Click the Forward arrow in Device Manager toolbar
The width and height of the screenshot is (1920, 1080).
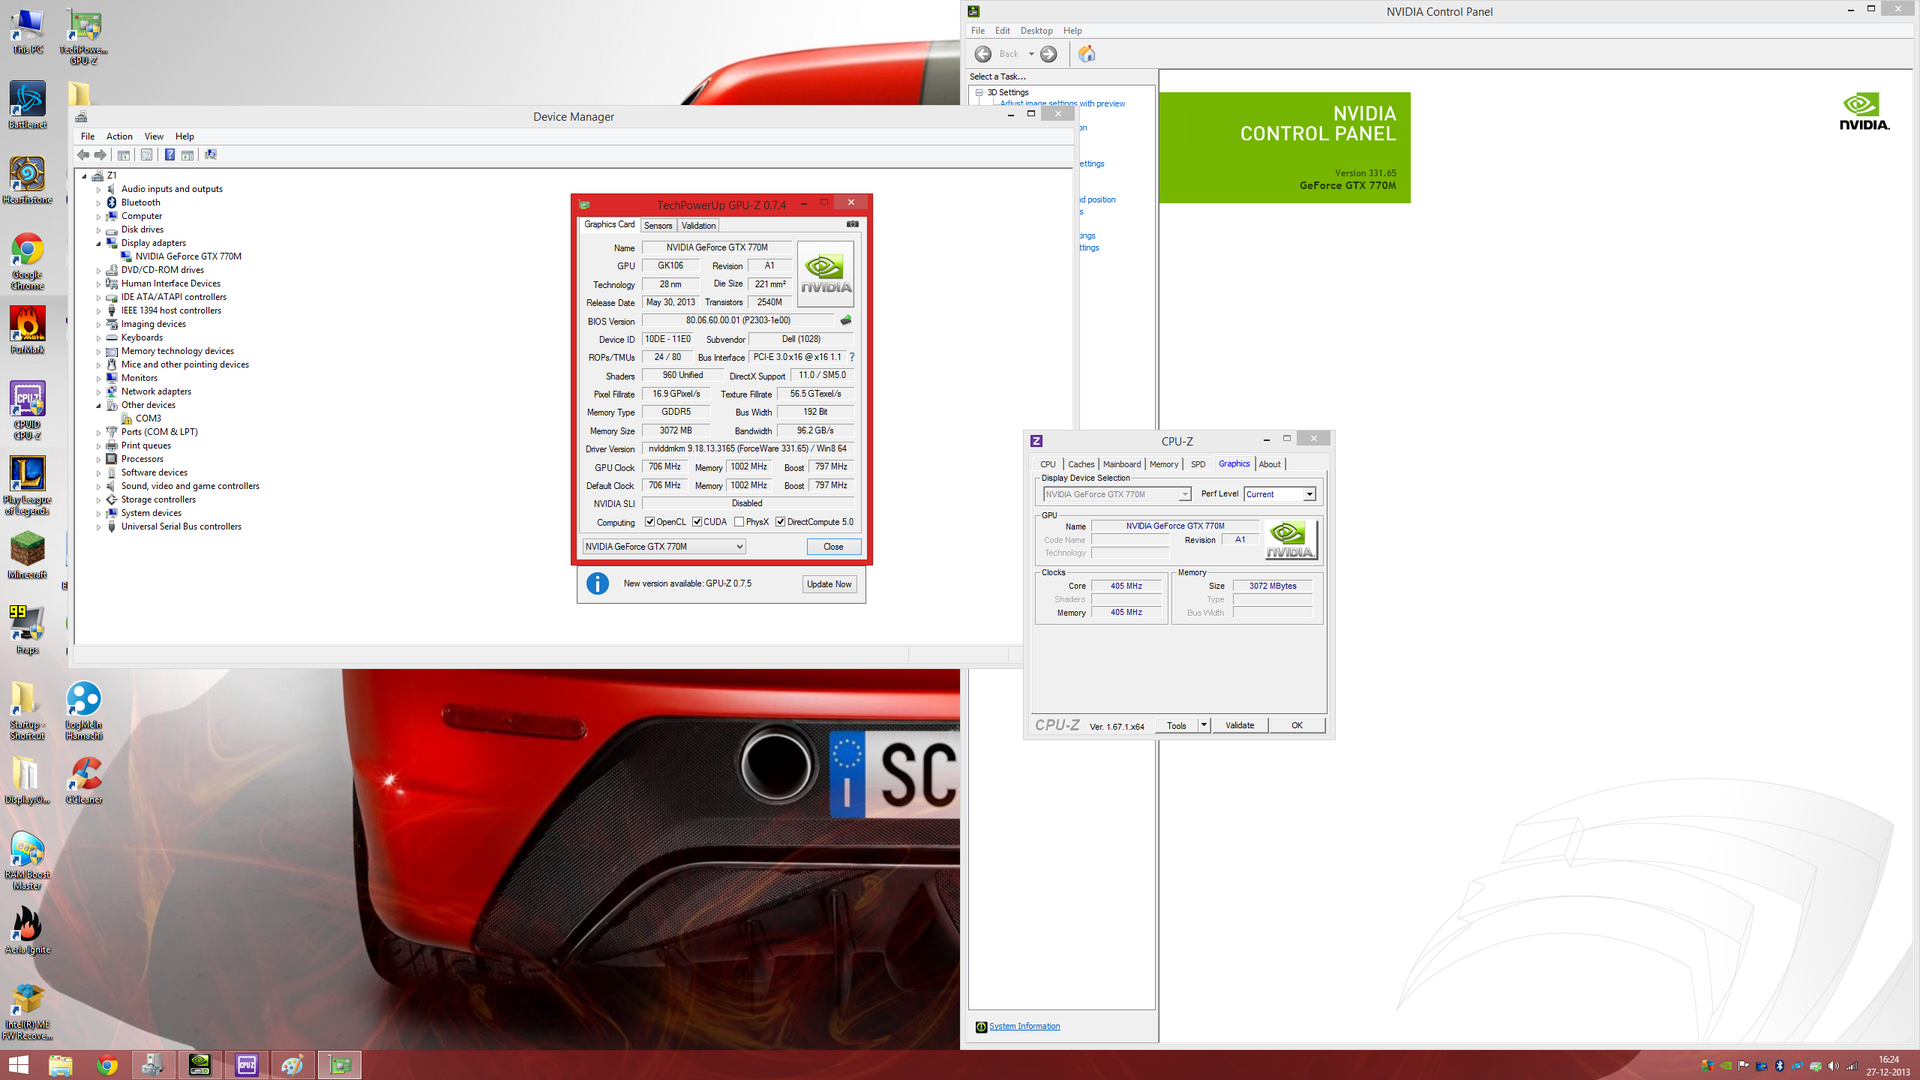click(x=100, y=155)
